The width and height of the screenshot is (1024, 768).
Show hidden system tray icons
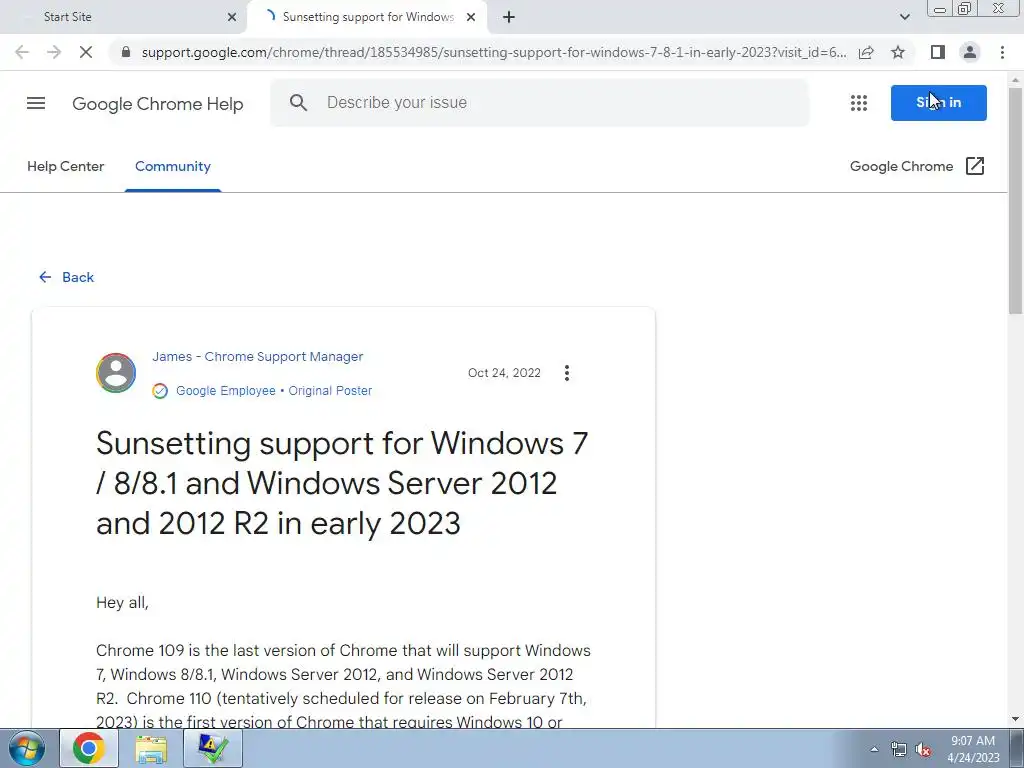tap(874, 749)
